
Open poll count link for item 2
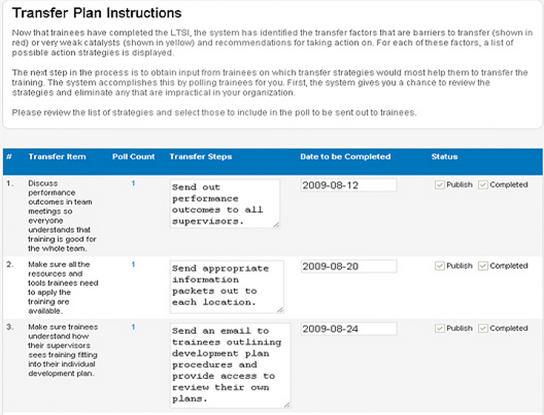click(133, 265)
